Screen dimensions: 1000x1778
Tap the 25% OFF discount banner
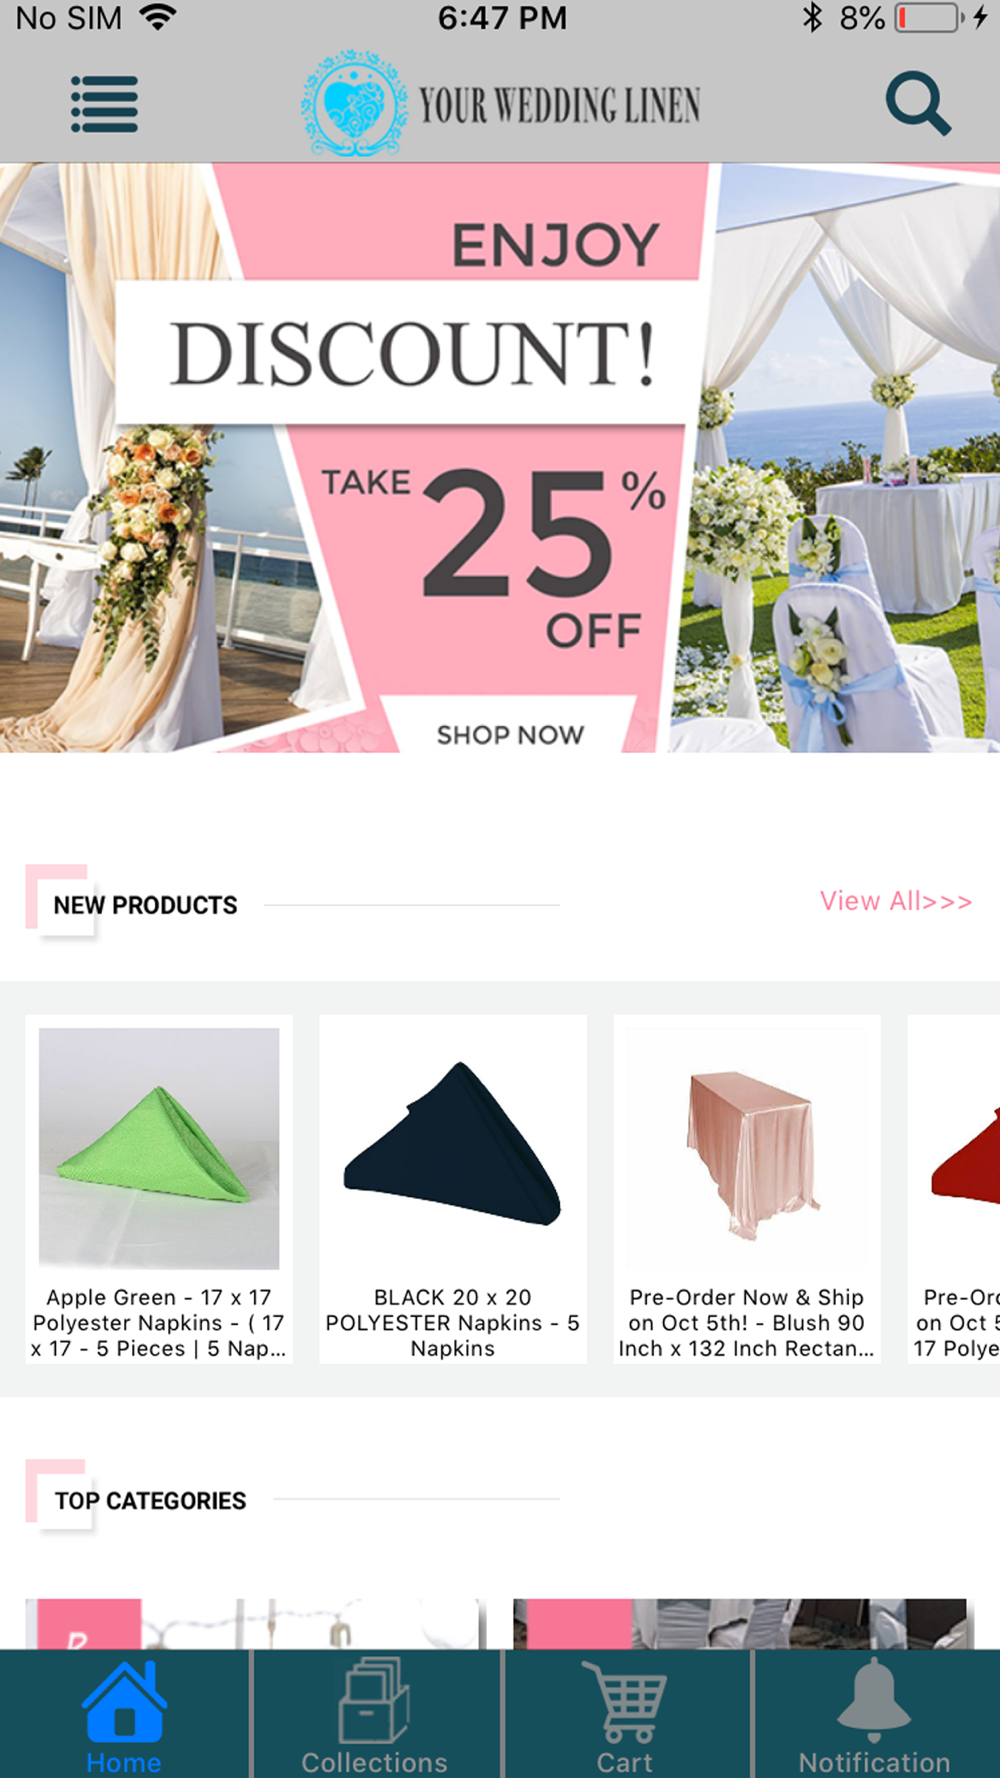tap(500, 458)
